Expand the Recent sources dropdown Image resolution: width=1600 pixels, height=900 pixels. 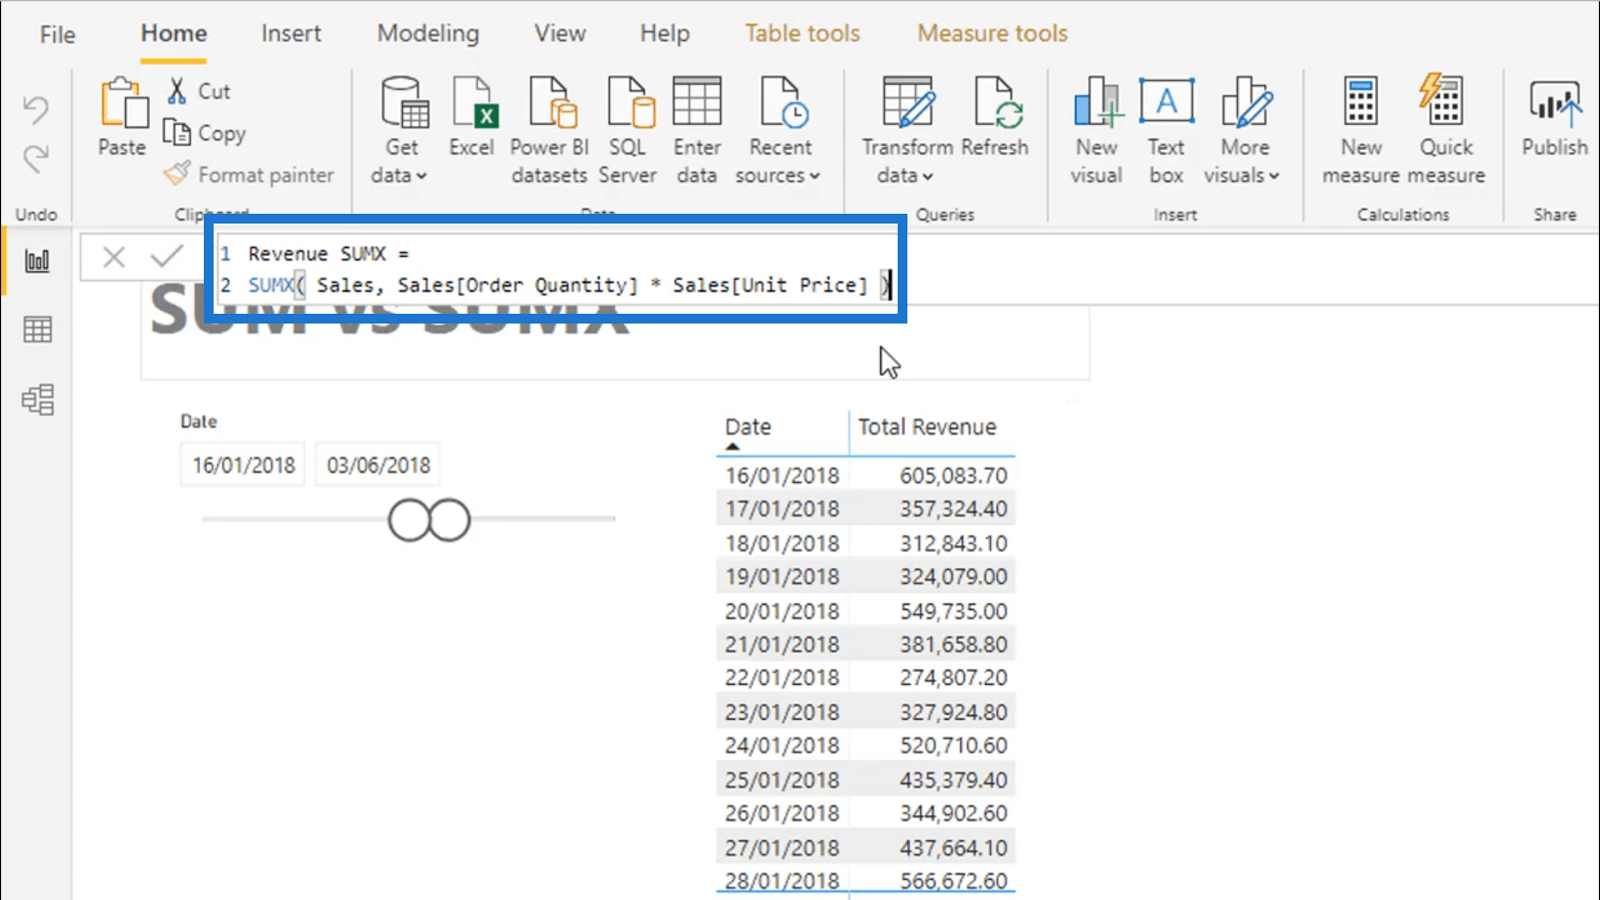click(x=779, y=131)
